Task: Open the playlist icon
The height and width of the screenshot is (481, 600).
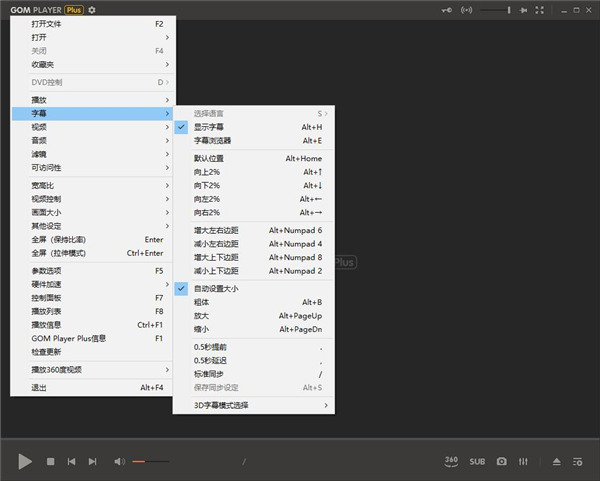Action: [x=577, y=462]
